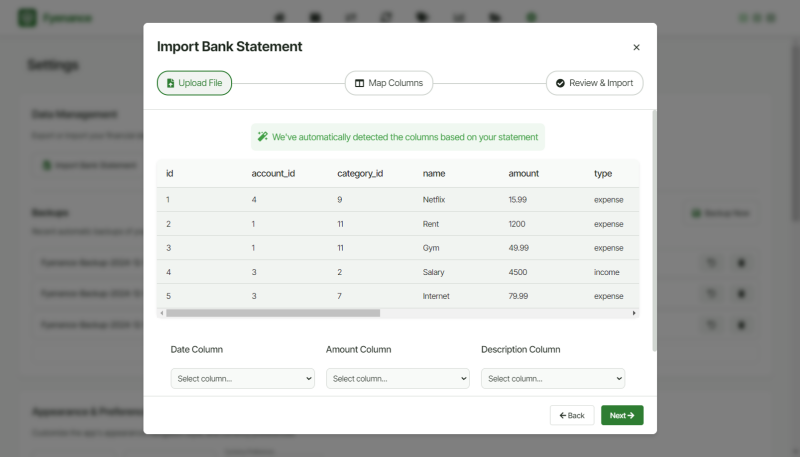800x457 pixels.
Task: Select the Netflix cell in the table
Action: (x=434, y=200)
